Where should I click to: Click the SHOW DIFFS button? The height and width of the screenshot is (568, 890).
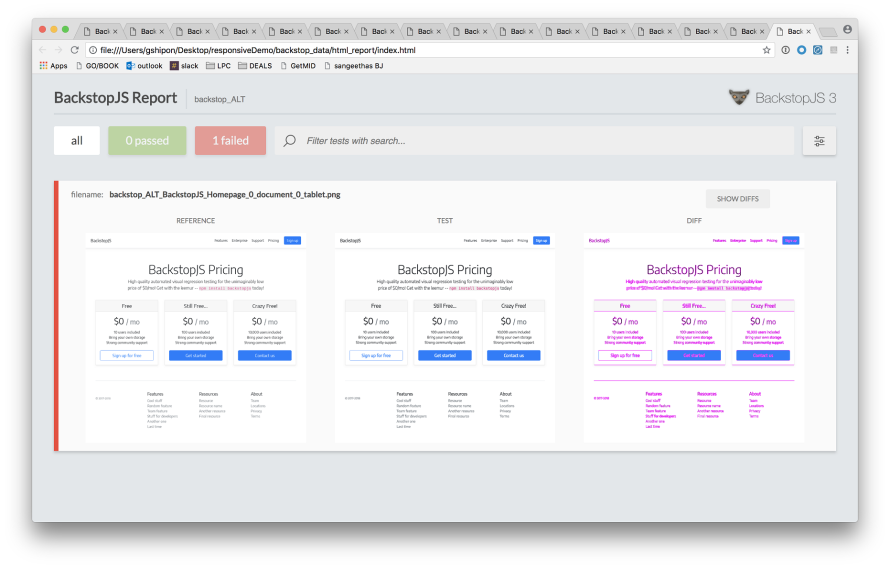[737, 199]
